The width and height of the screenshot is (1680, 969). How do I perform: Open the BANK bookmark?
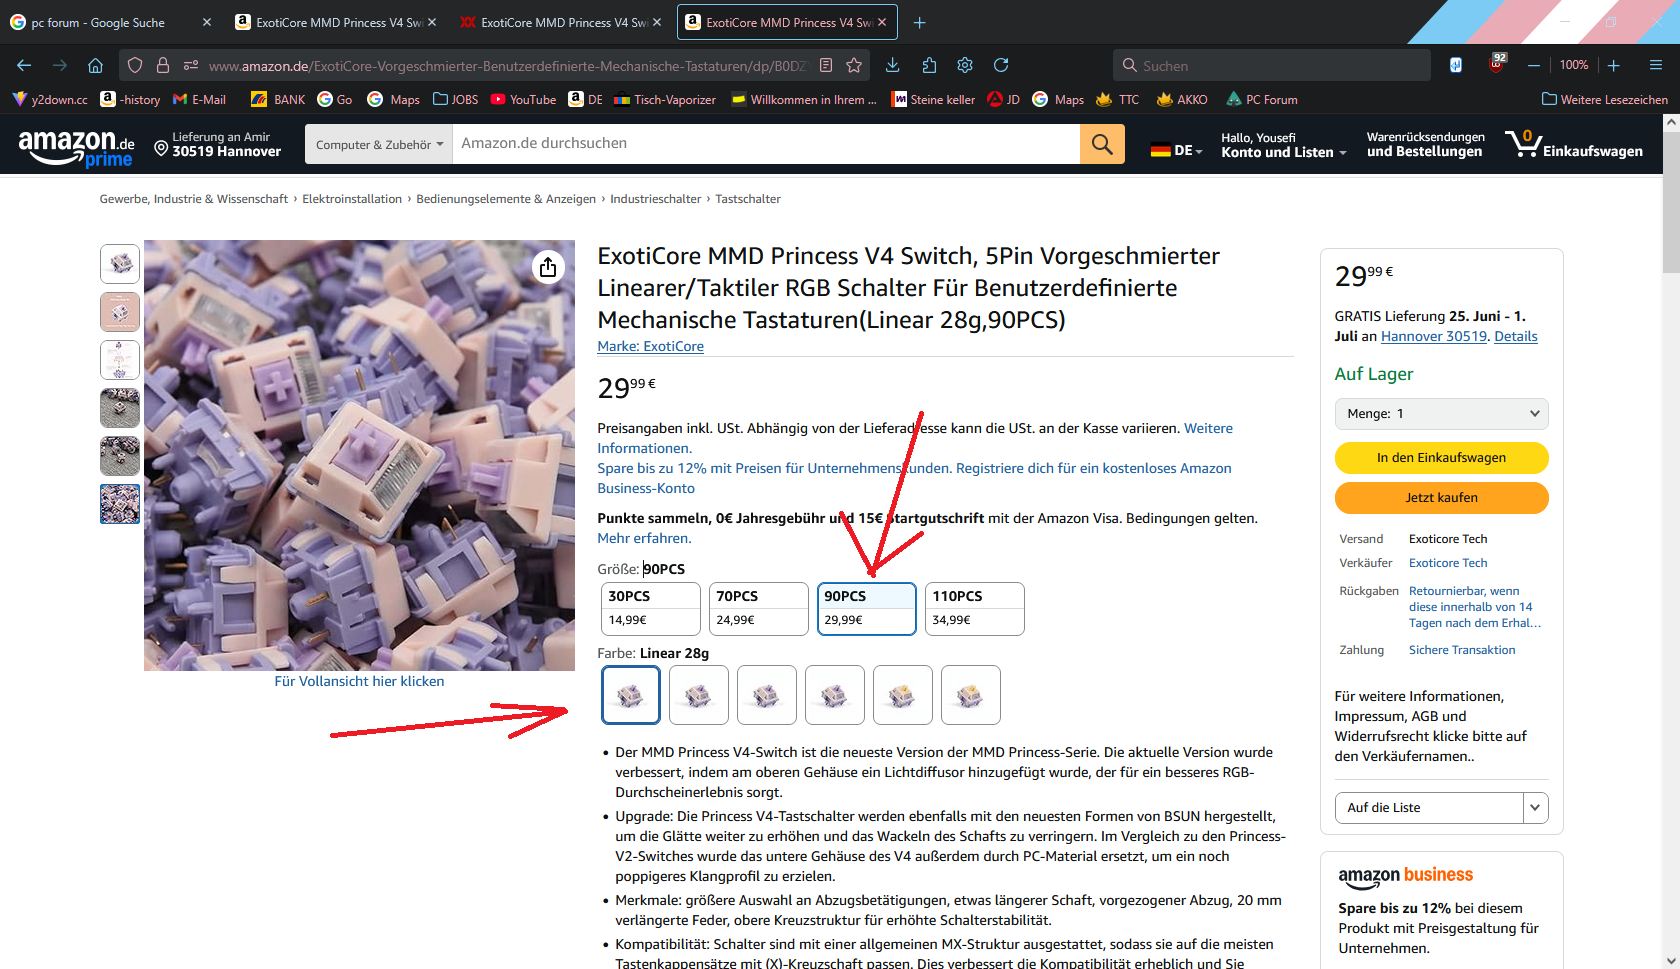click(x=278, y=99)
